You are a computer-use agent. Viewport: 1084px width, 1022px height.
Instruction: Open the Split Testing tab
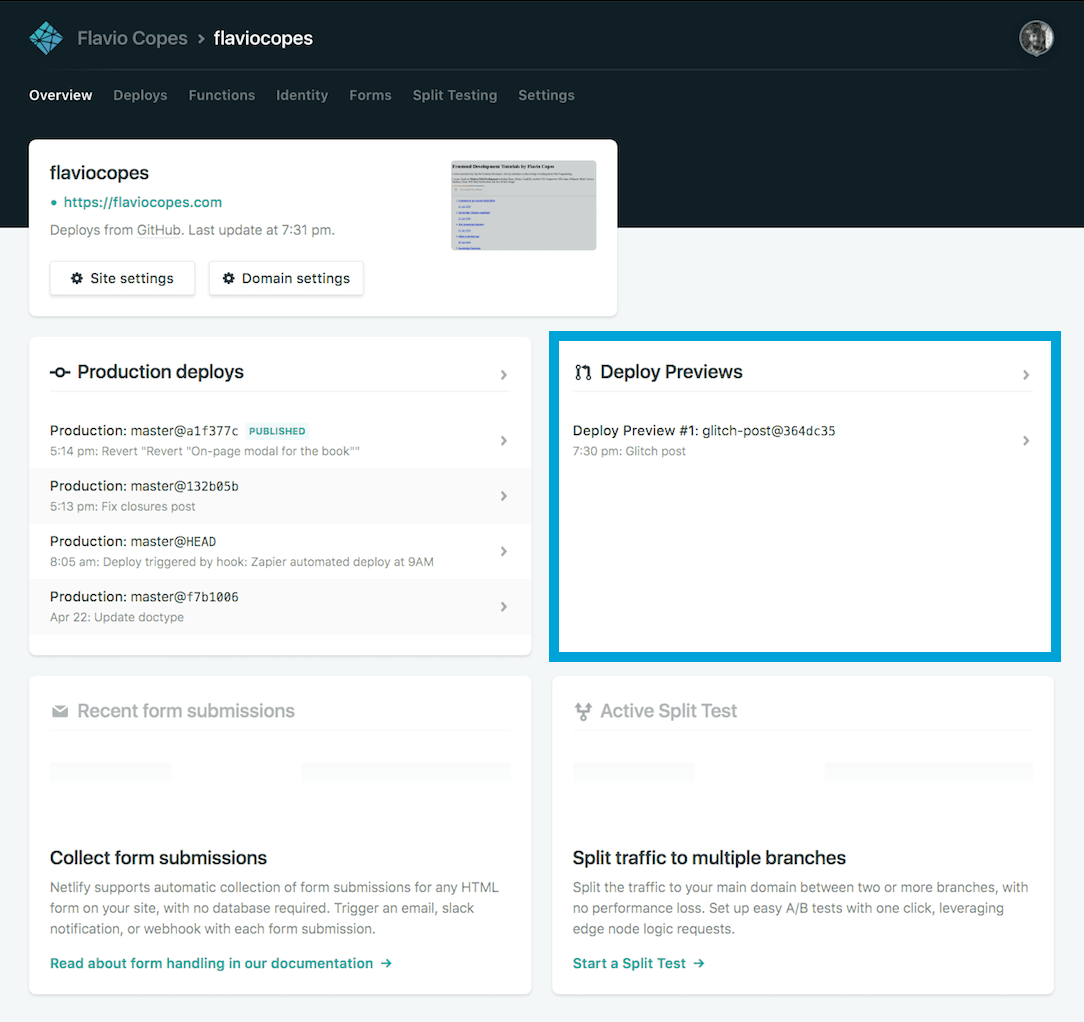tap(455, 95)
